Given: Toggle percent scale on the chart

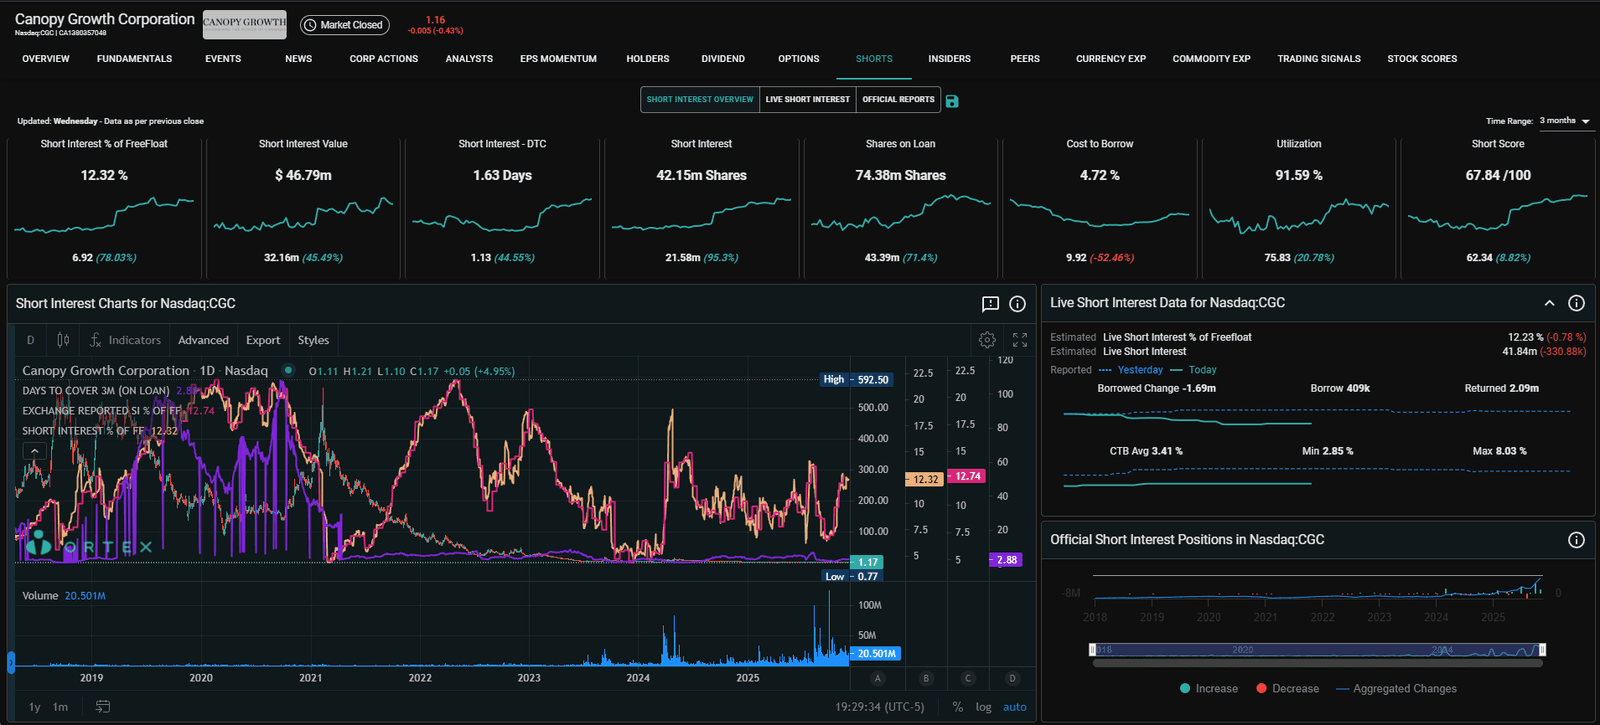Looking at the screenshot, I should 958,707.
